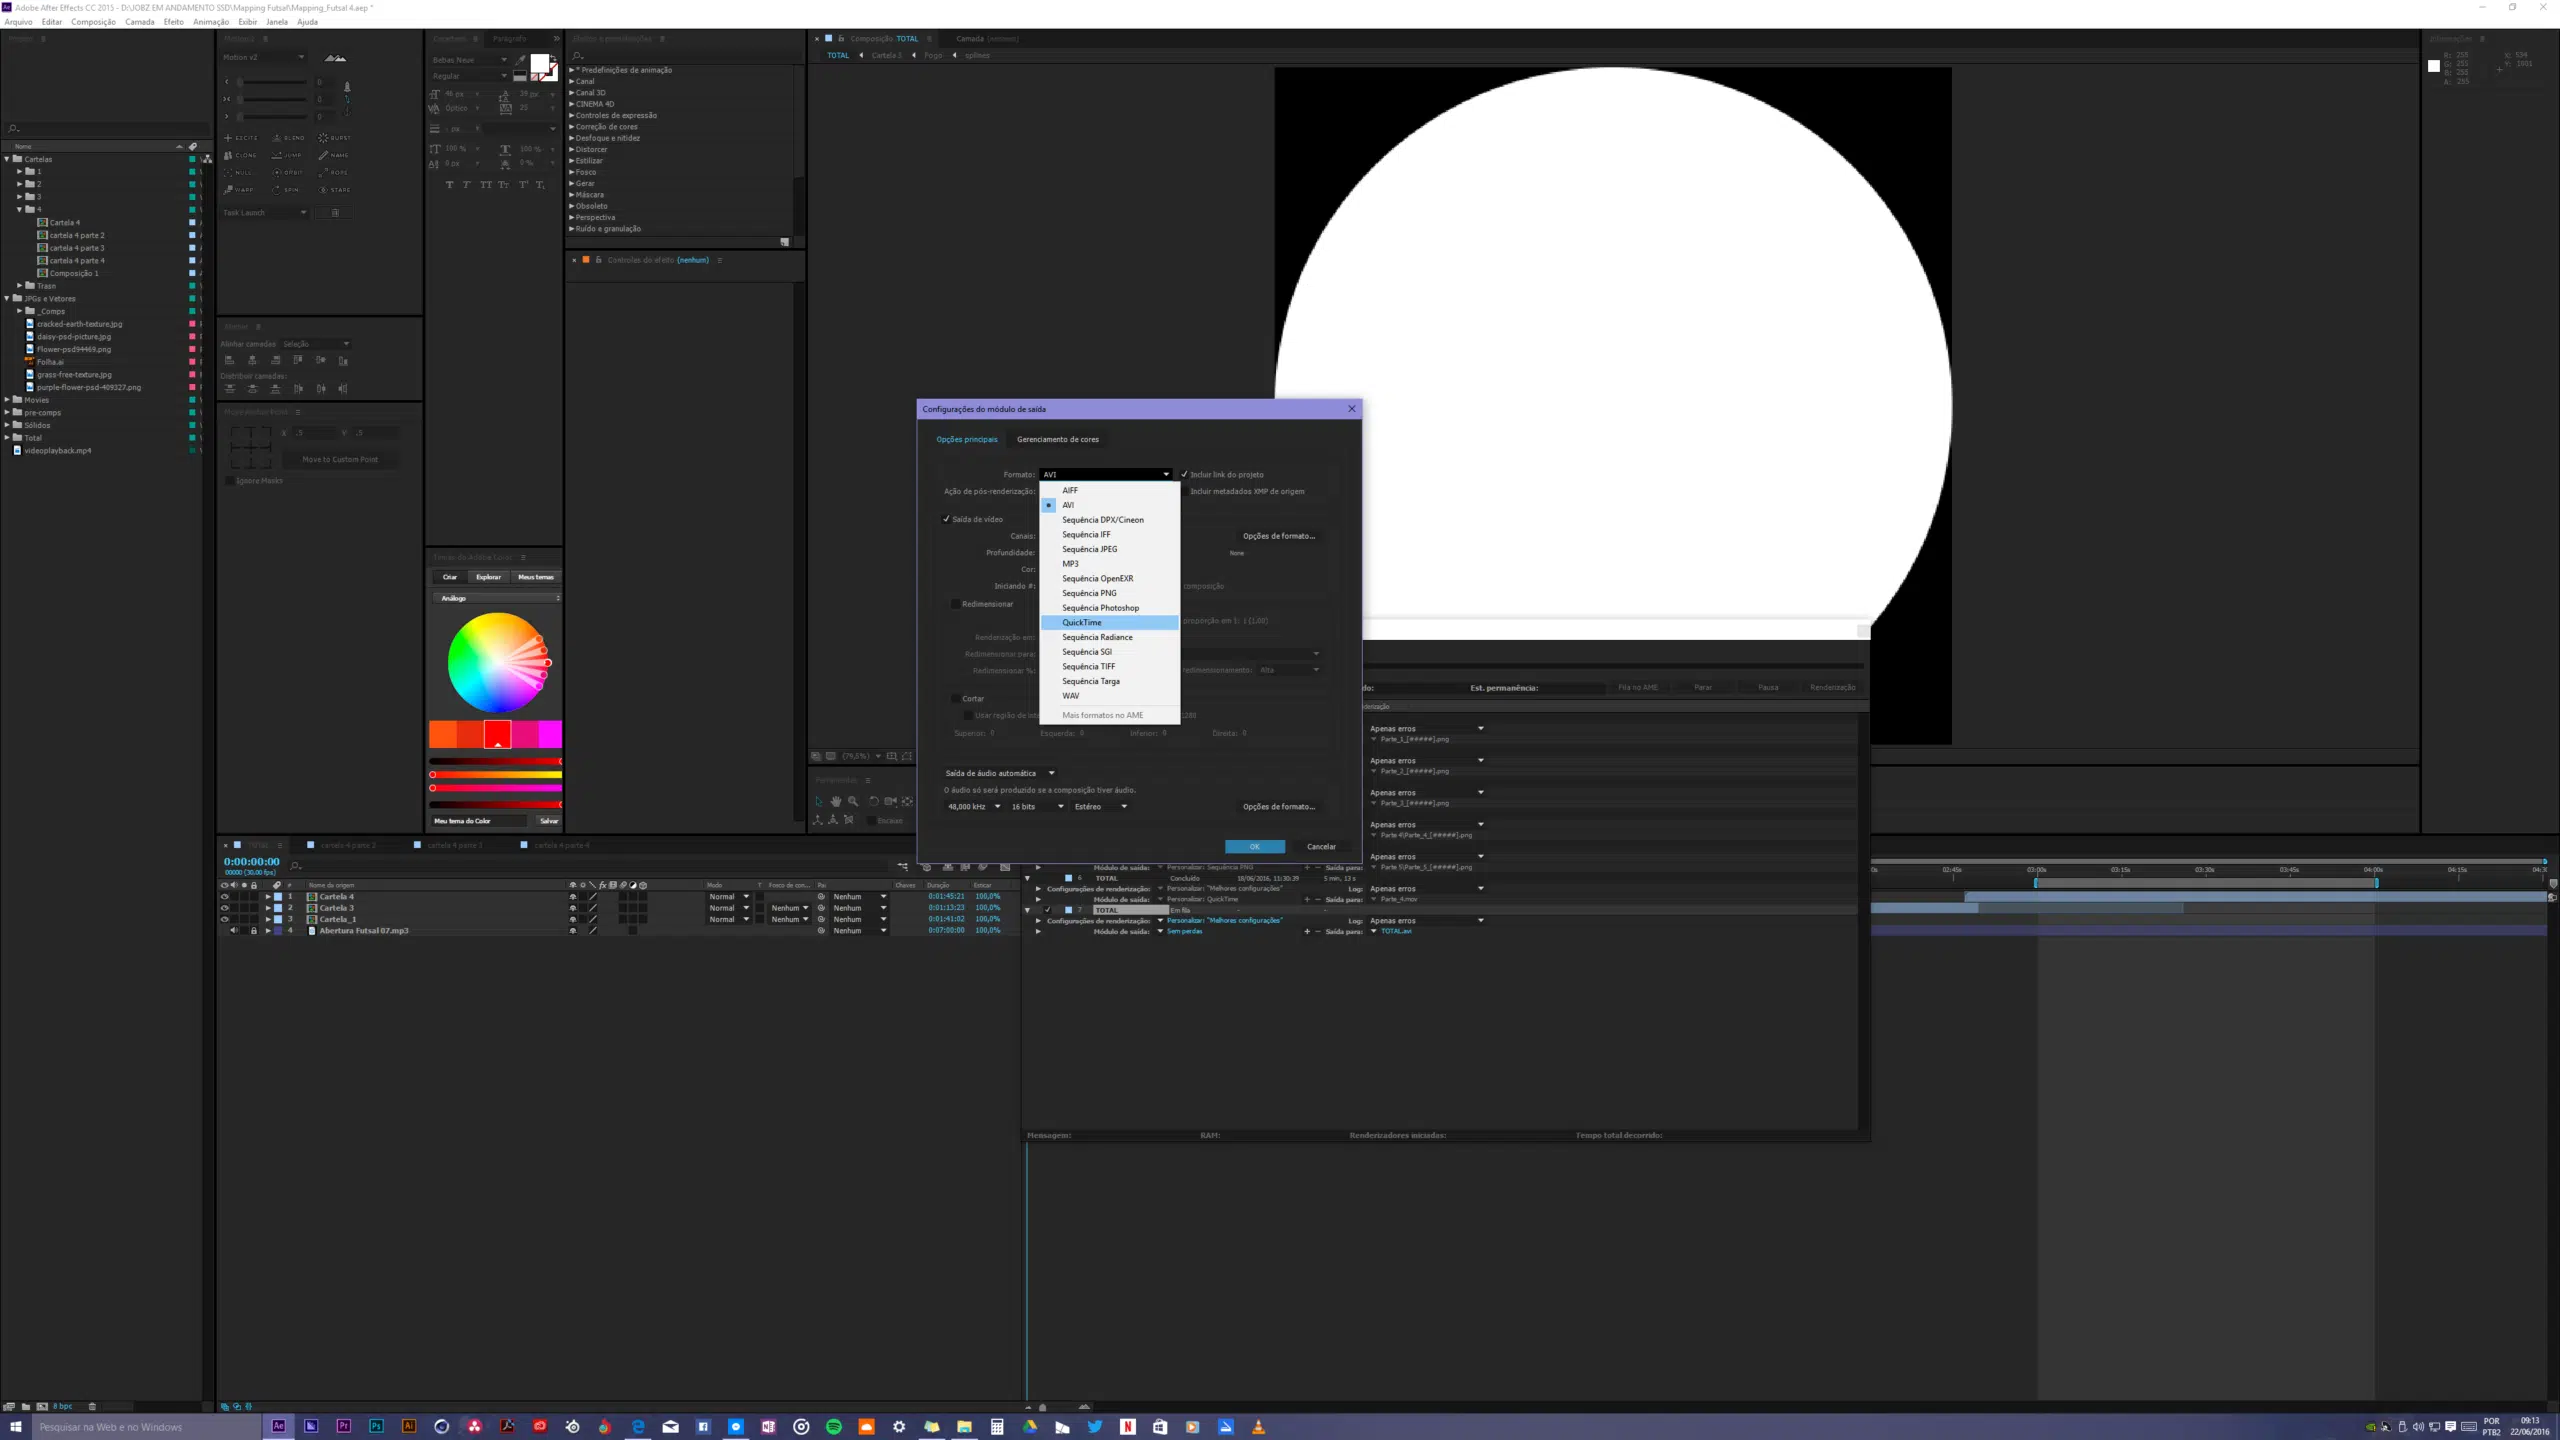Enable the Redimensionar checkbox
2560x1440 pixels.
point(955,604)
